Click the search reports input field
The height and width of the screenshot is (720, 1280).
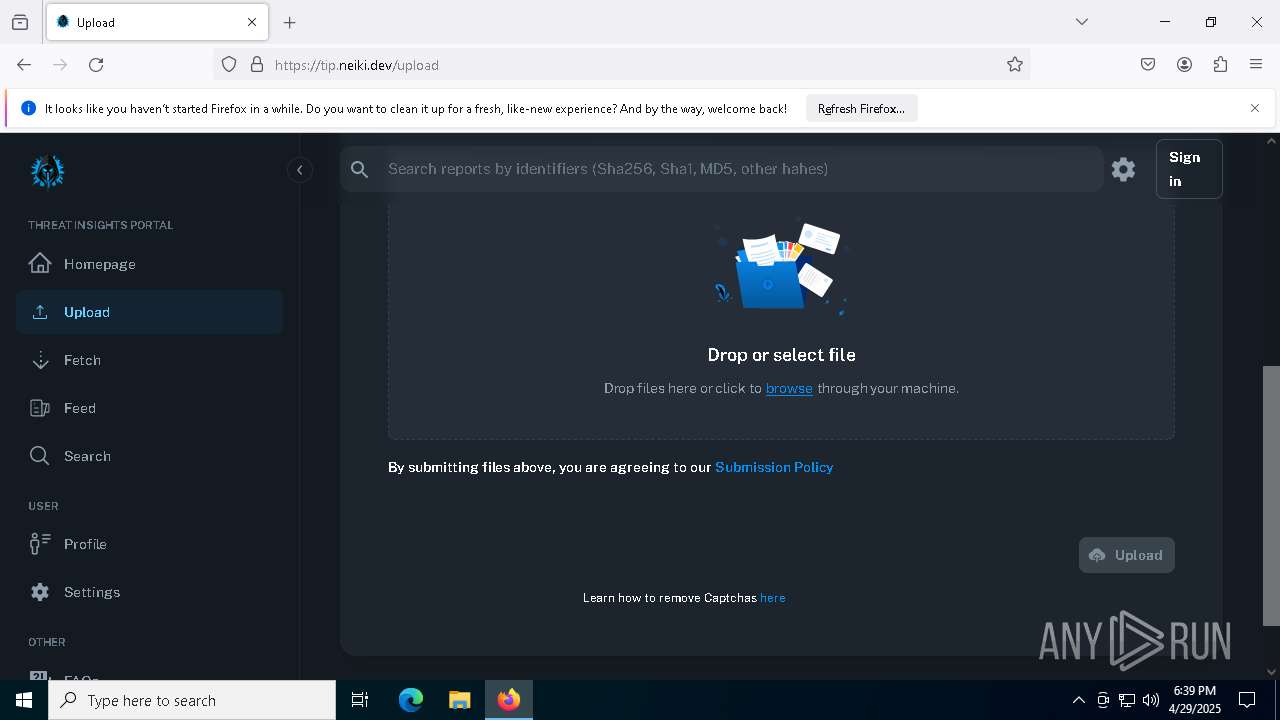point(740,169)
